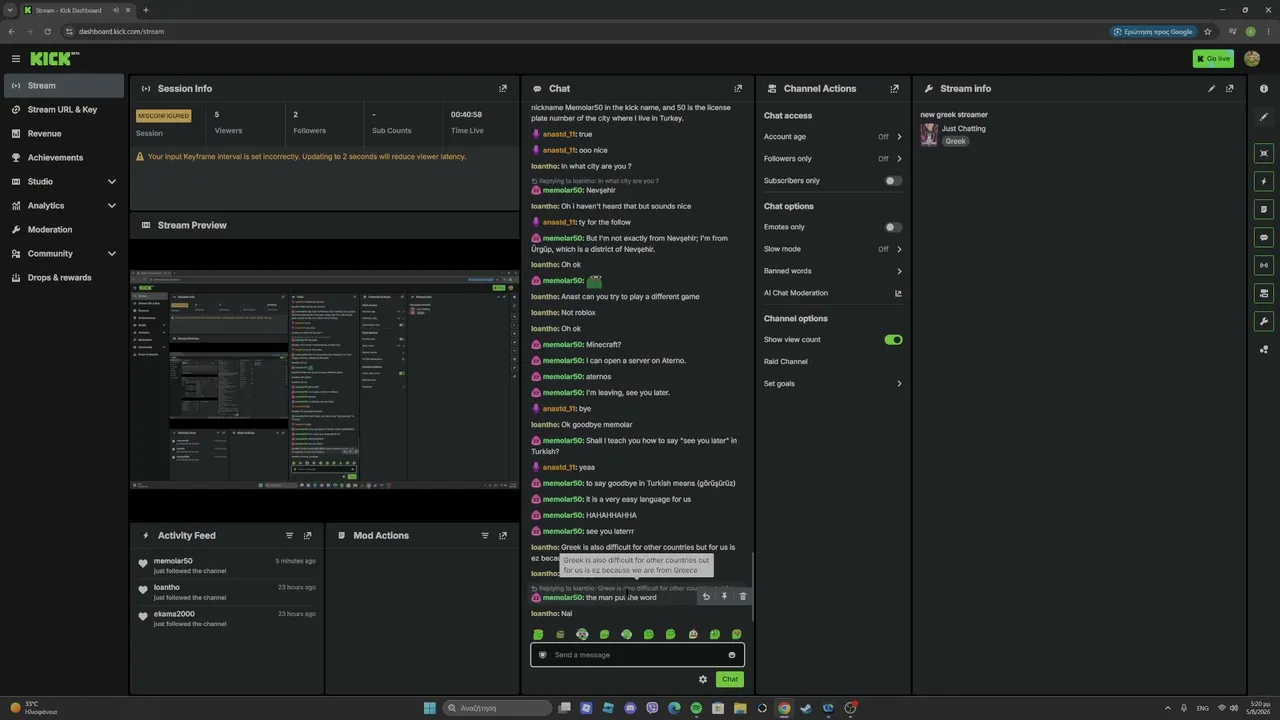1280x720 pixels.
Task: Click the Kick logo
Action: (54, 59)
